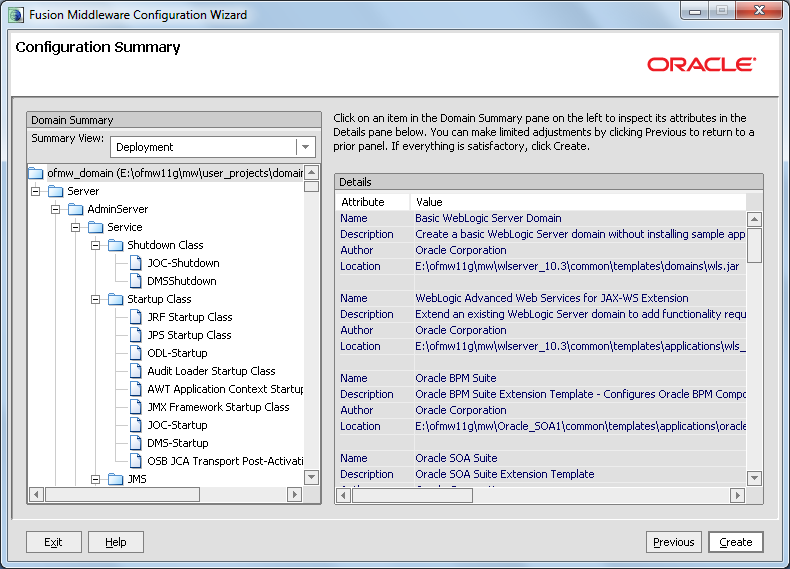Click the Details pane scroll-right arrow
Image resolution: width=790 pixels, height=569 pixels.
click(x=738, y=495)
